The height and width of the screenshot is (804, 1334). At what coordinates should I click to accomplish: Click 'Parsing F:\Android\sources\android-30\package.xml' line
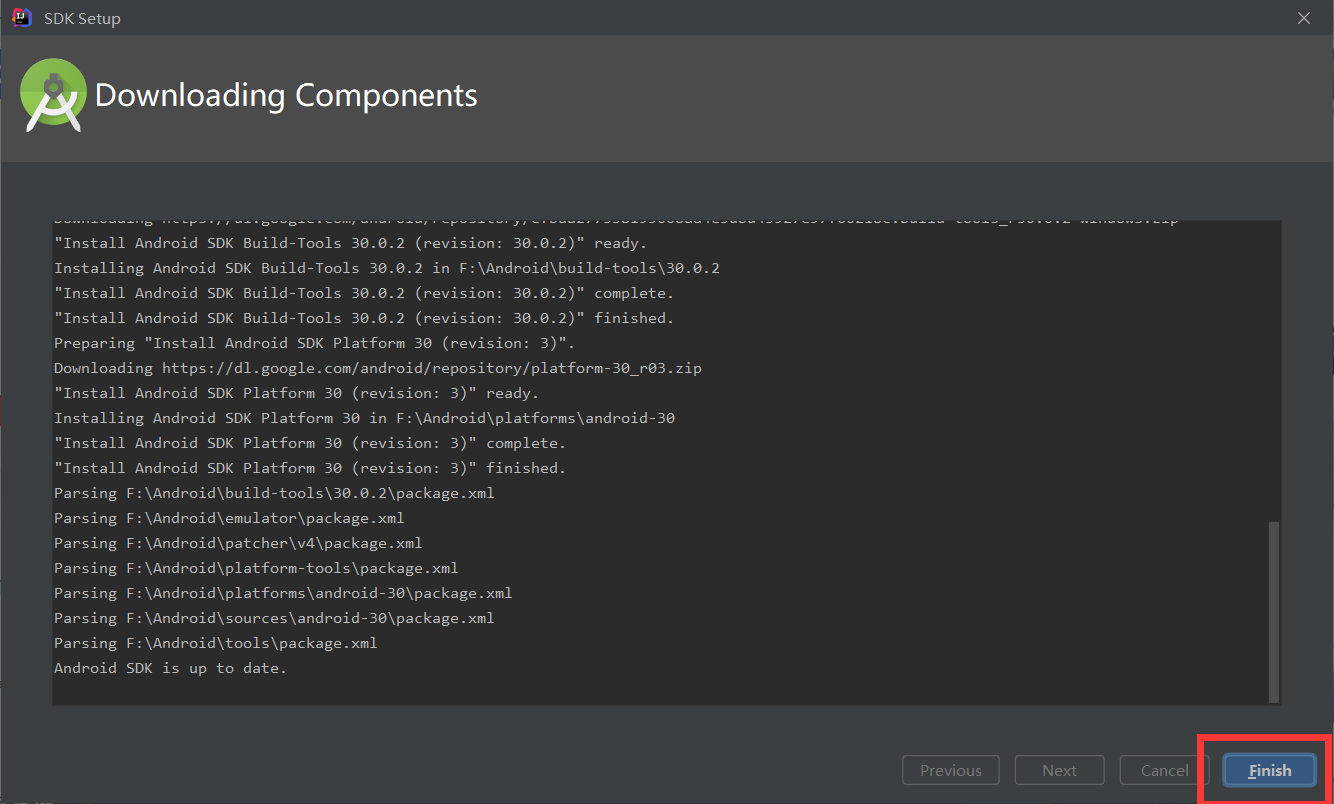pos(274,618)
